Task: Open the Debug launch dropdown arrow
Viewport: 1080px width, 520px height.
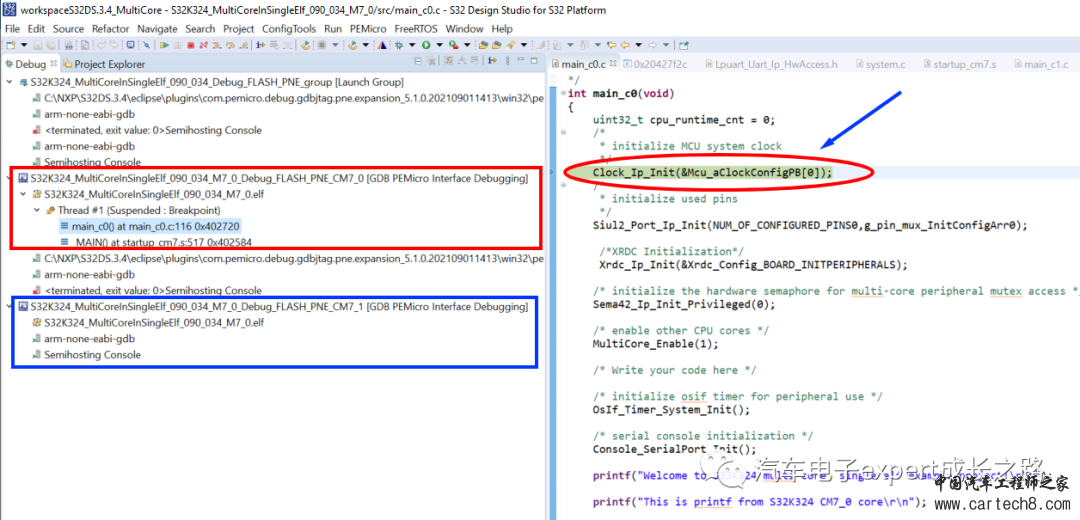Action: (412, 45)
